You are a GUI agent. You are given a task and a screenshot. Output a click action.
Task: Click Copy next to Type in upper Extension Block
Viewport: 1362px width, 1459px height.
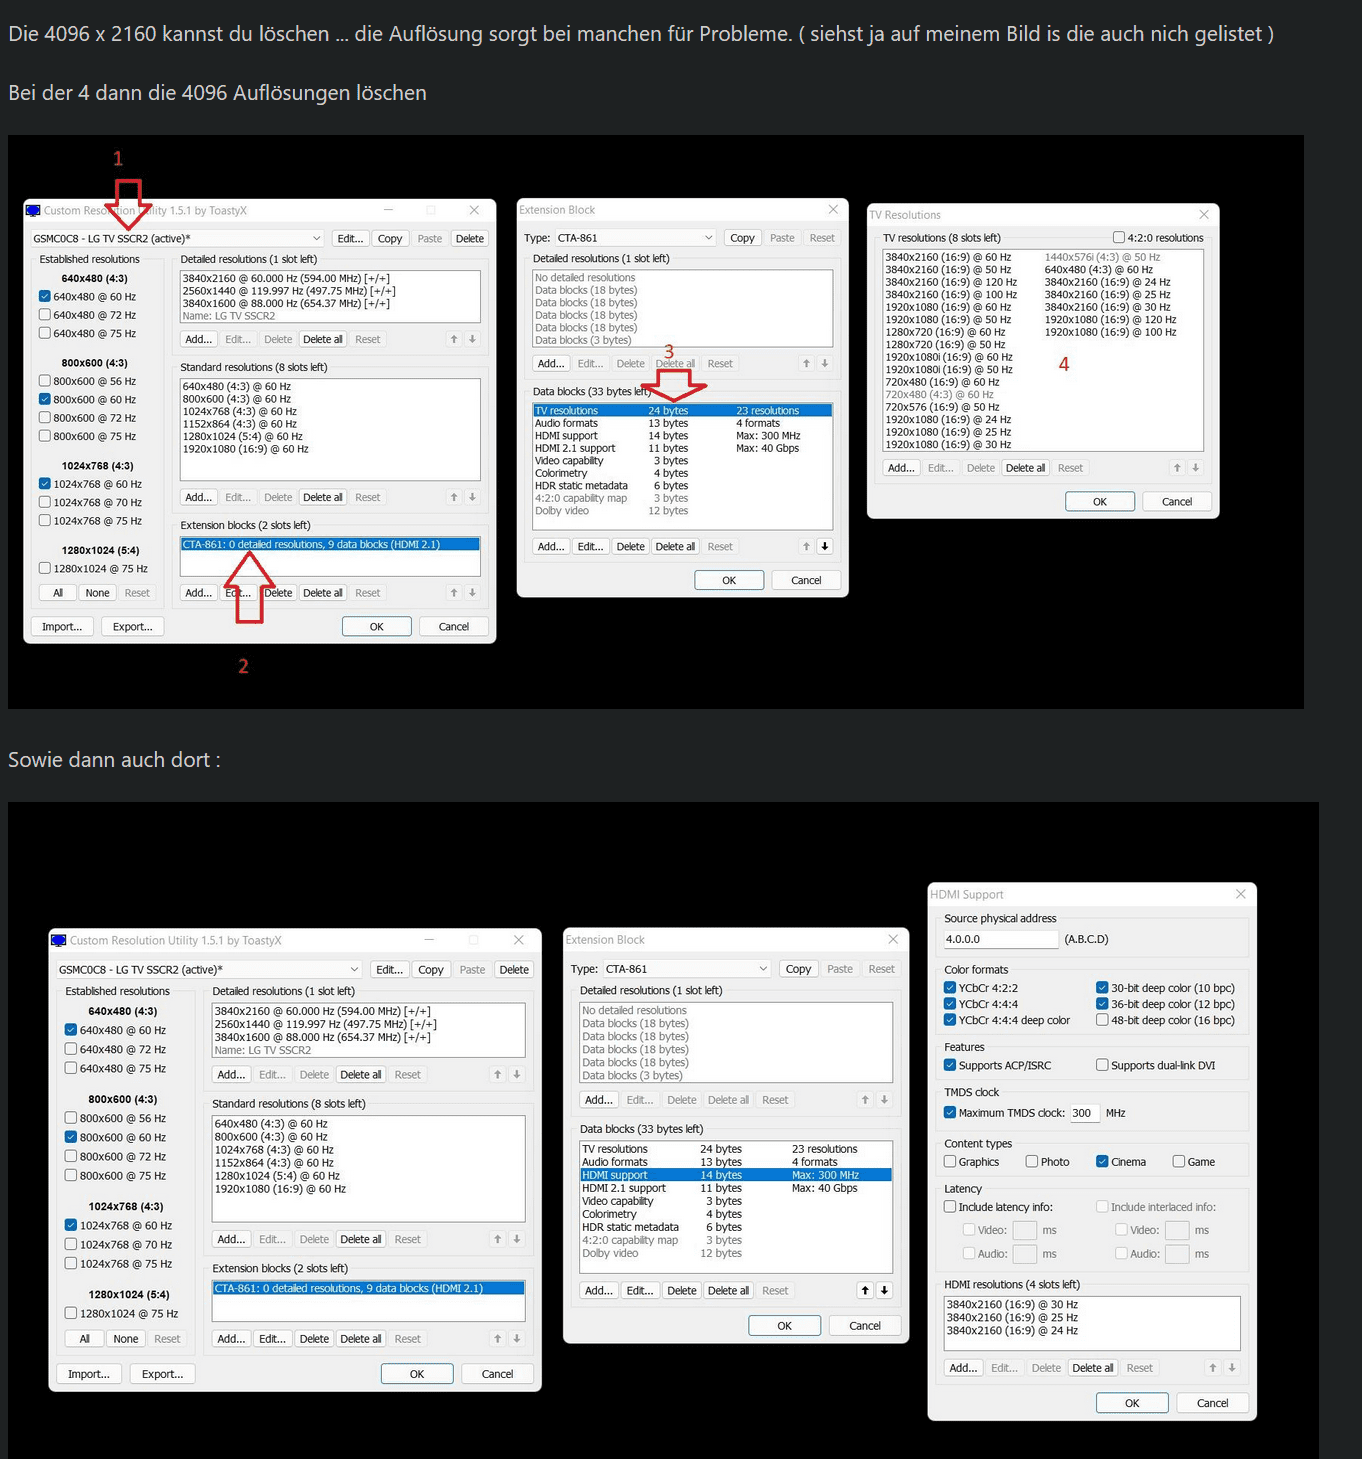pyautogui.click(x=742, y=238)
